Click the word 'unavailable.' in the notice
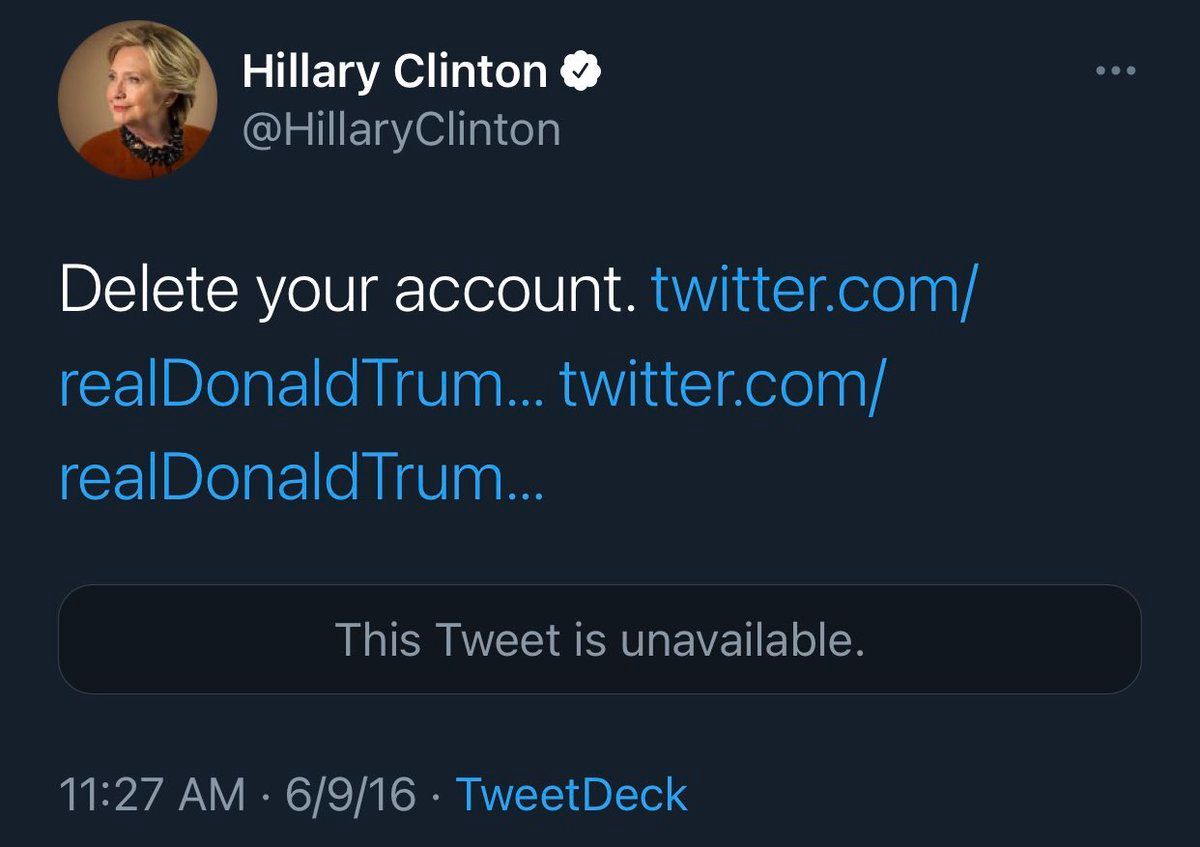This screenshot has height=847, width=1200. click(741, 640)
